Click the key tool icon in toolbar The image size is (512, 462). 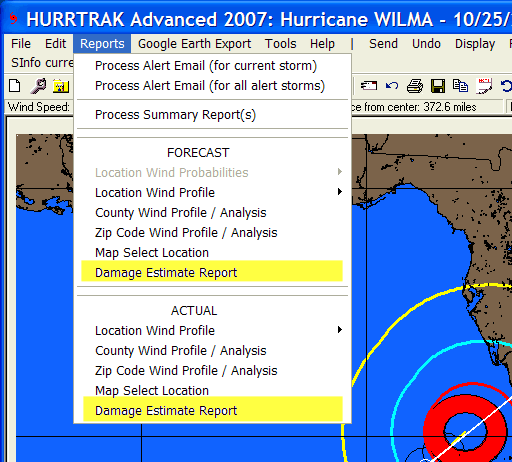(38, 86)
